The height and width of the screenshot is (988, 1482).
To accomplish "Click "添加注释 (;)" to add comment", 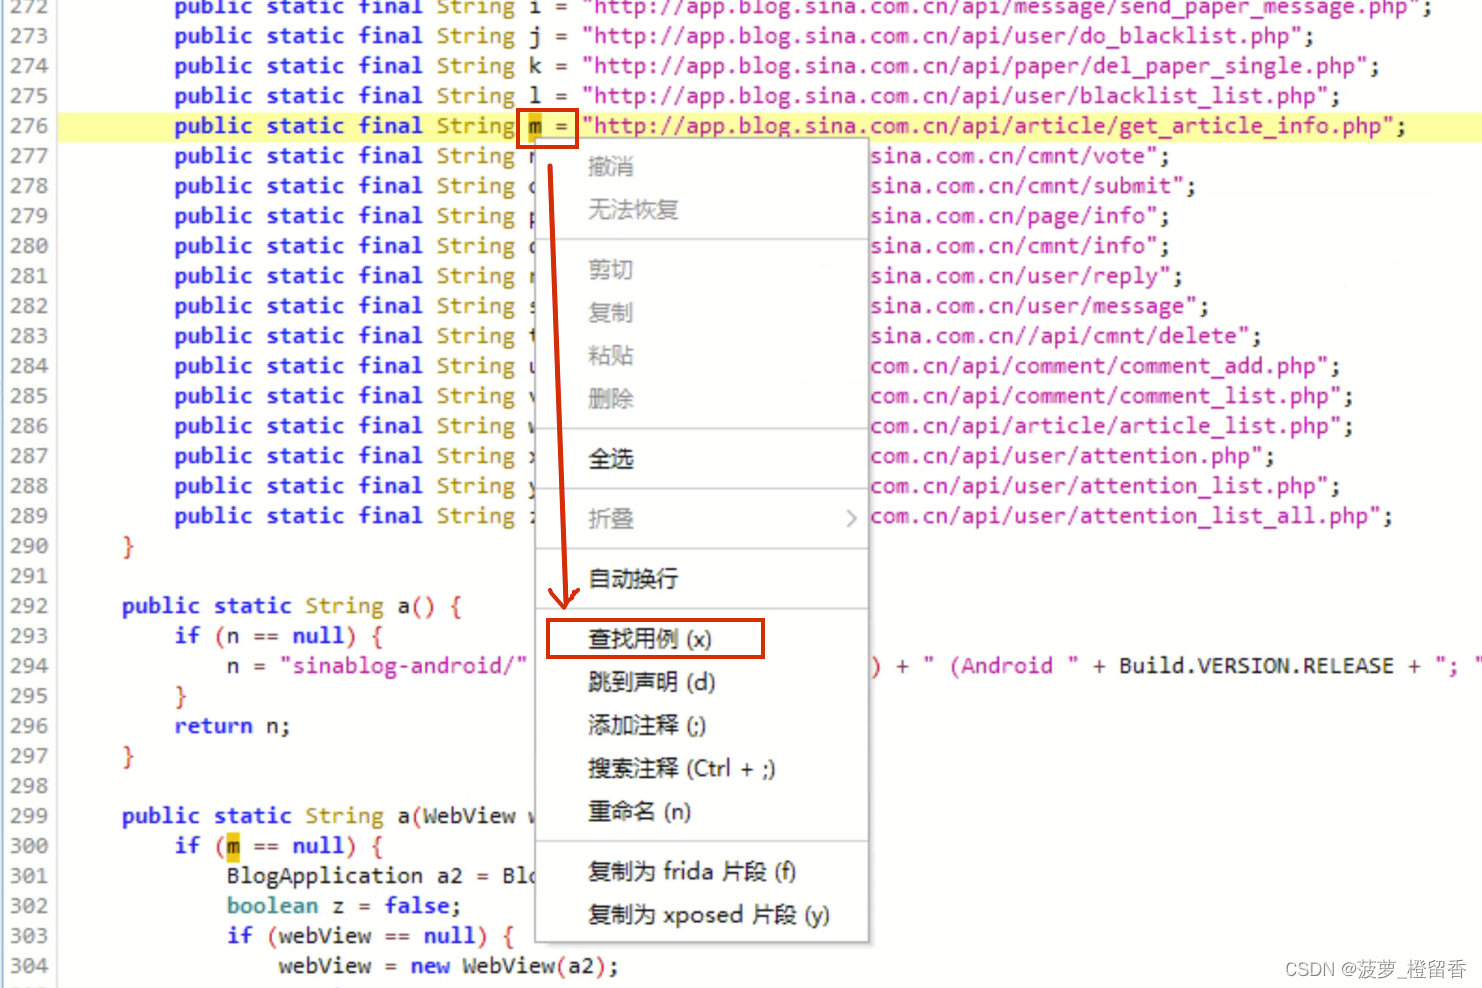I will 647,725.
